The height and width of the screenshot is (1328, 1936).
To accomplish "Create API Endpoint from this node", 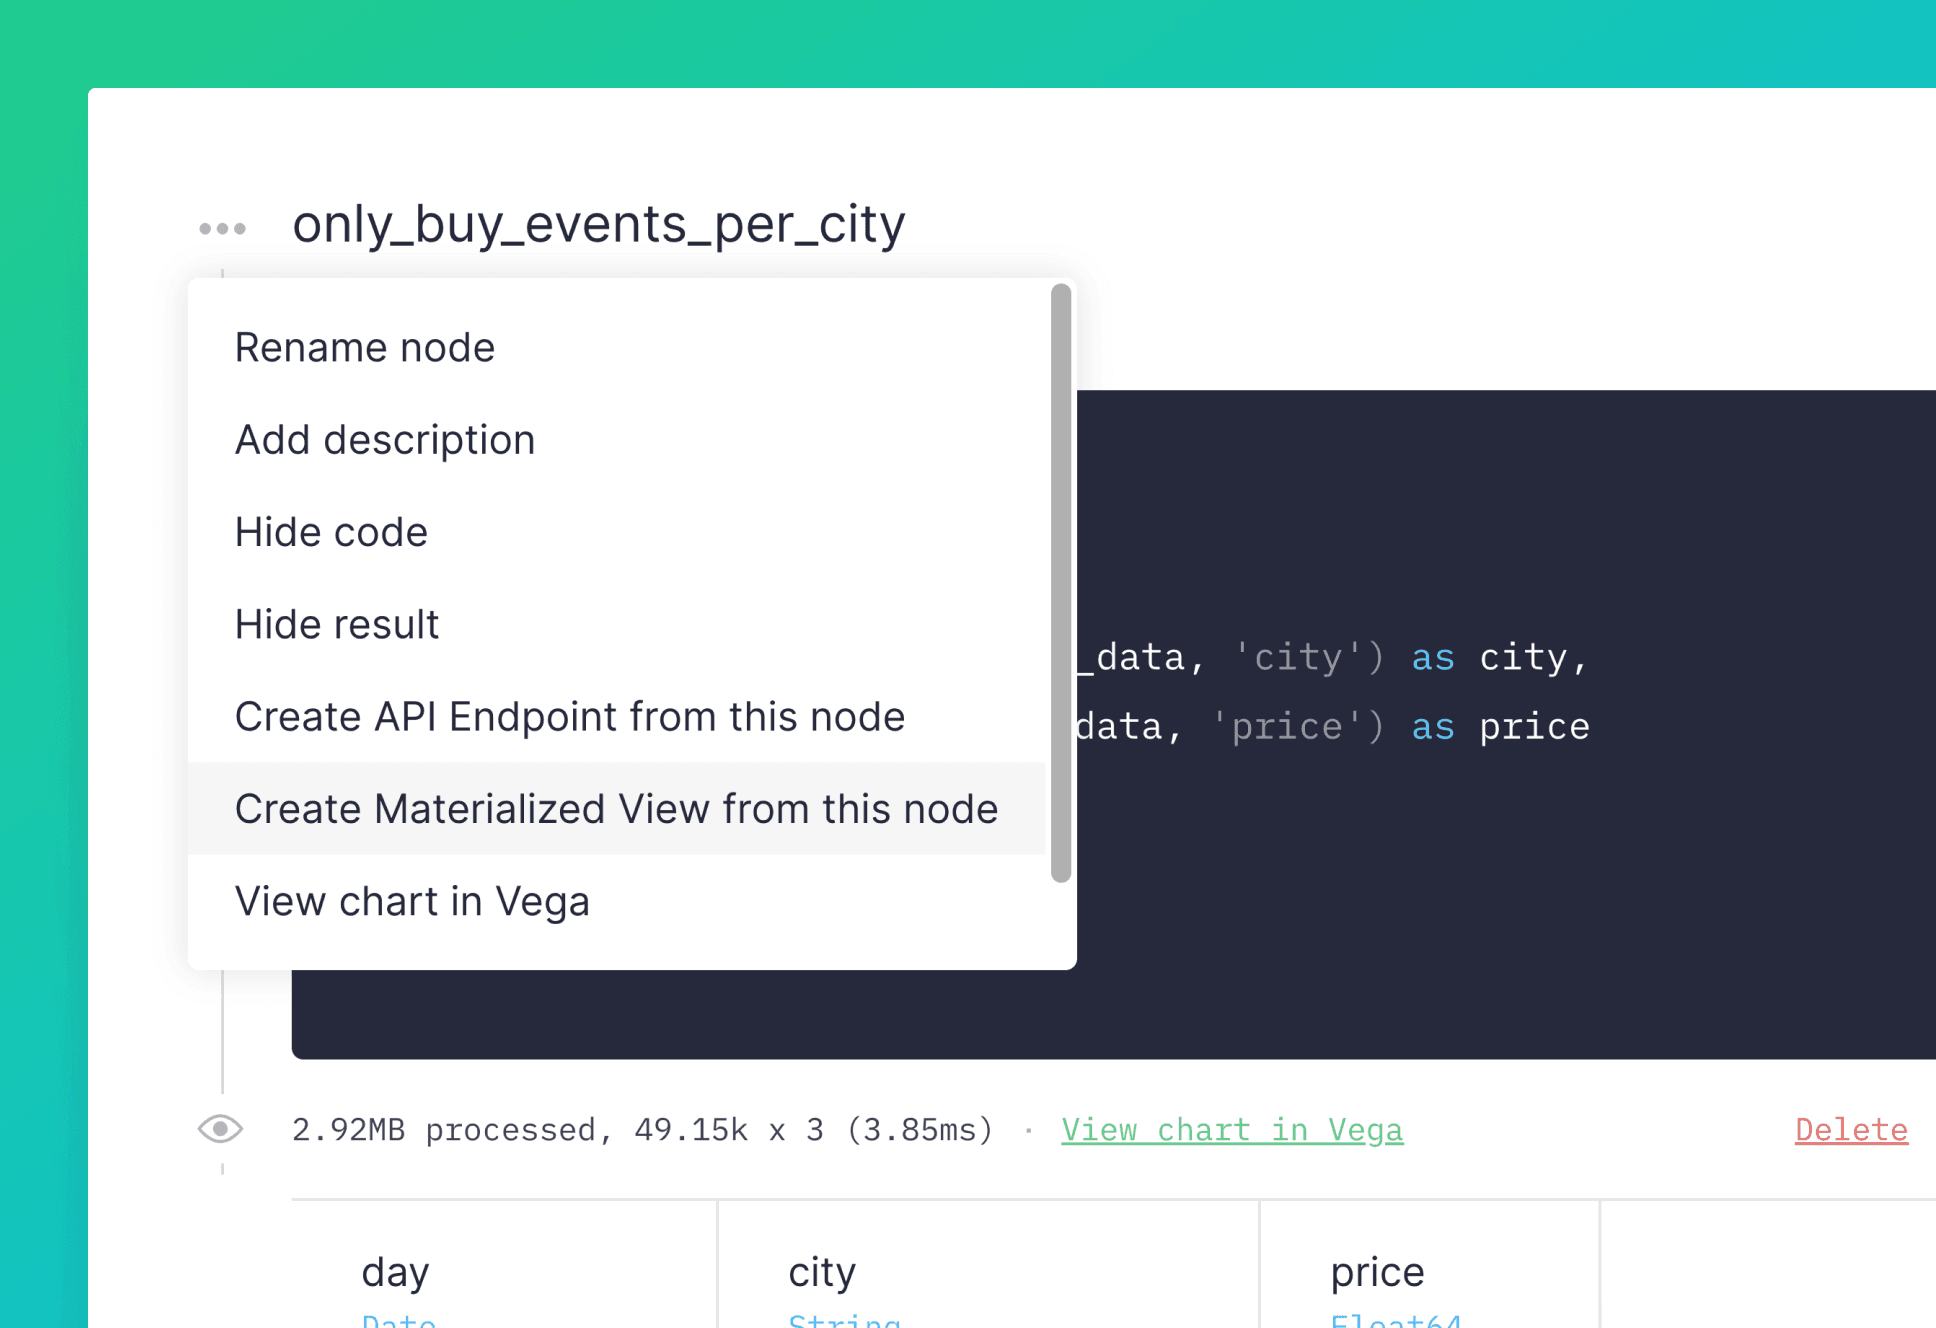I will (570, 717).
